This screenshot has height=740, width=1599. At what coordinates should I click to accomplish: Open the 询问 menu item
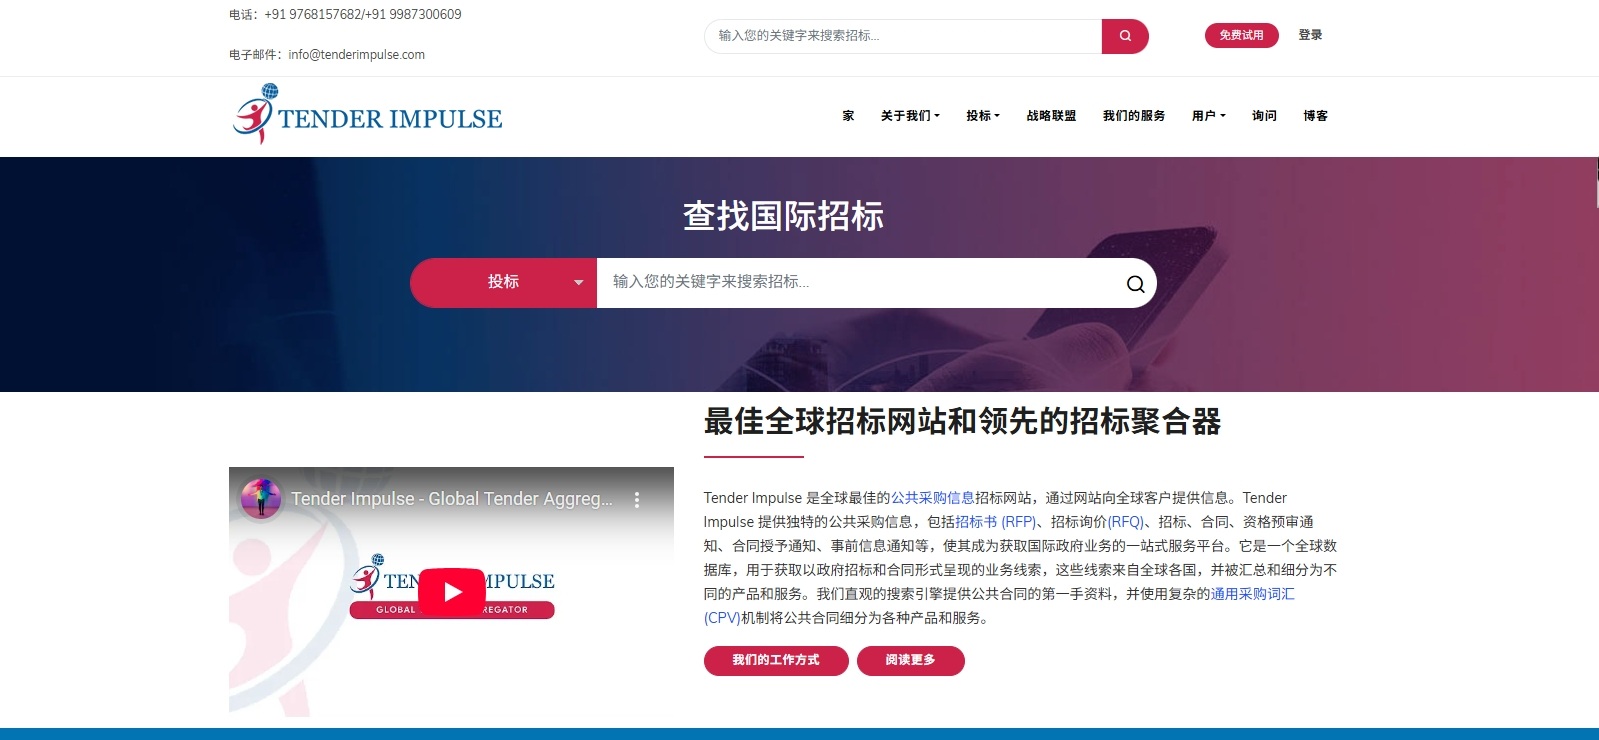tap(1264, 116)
